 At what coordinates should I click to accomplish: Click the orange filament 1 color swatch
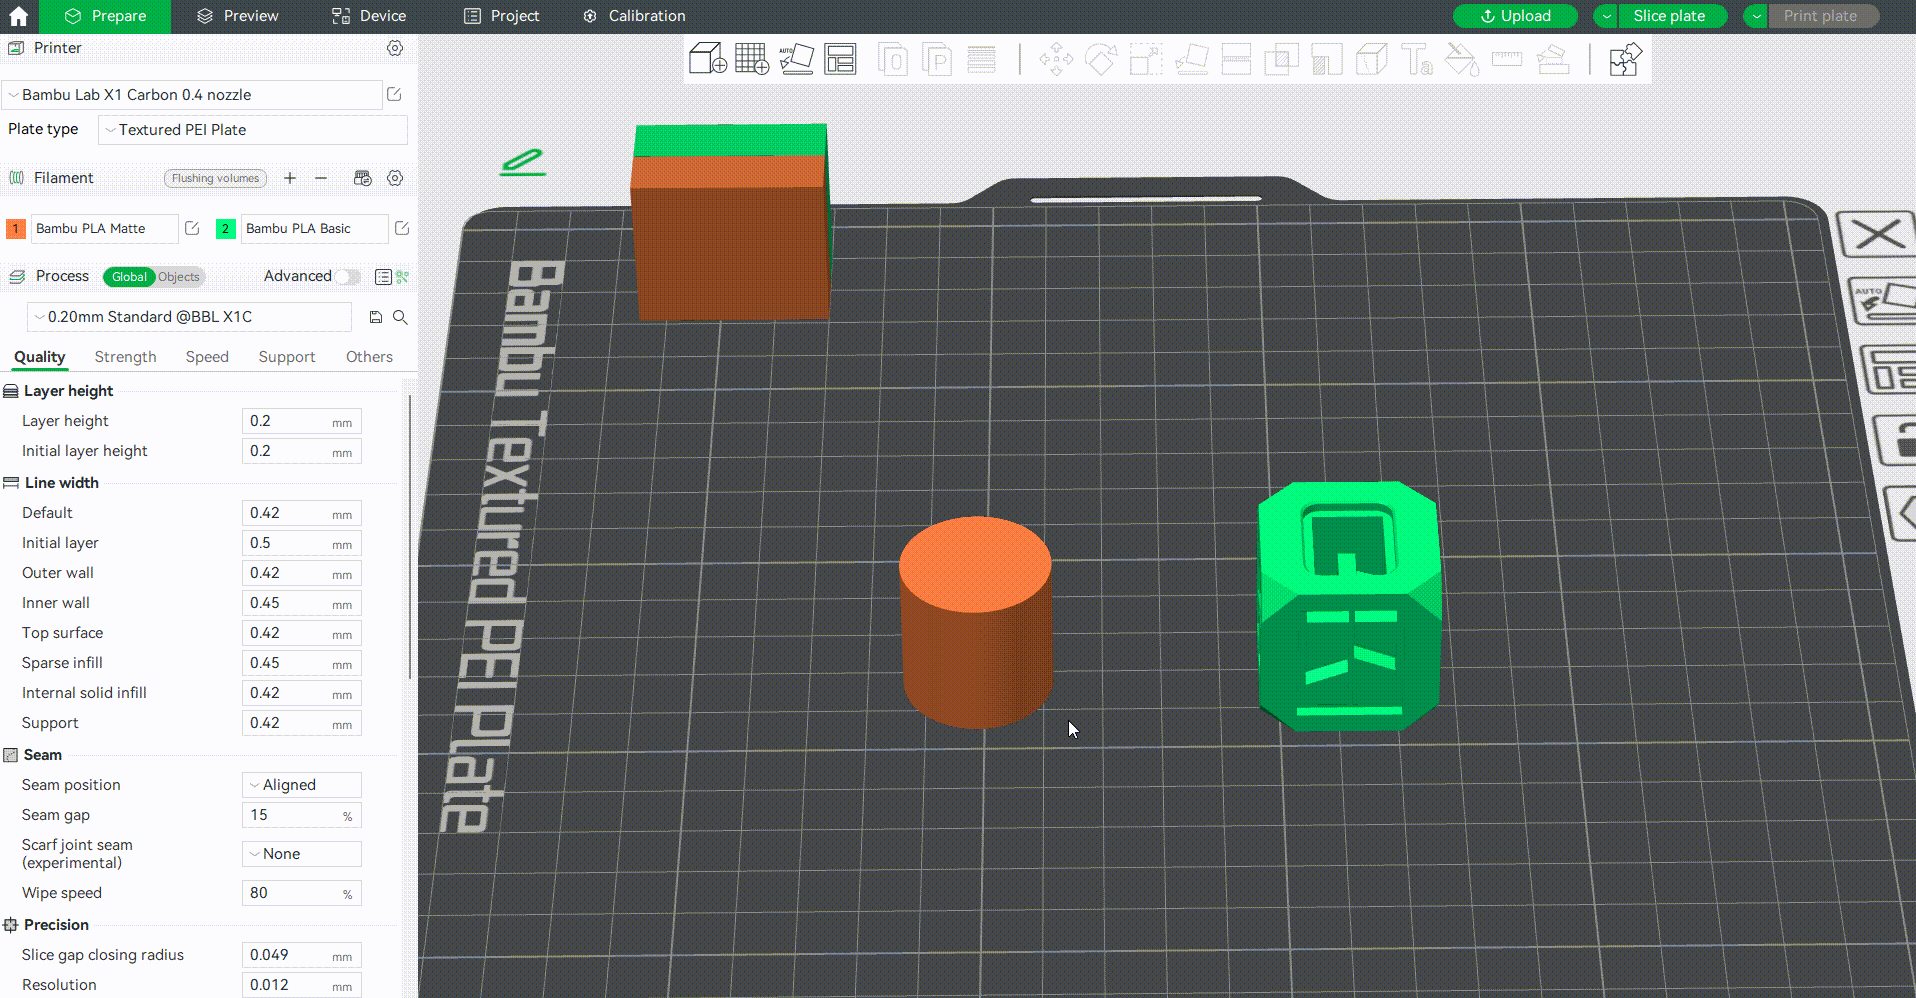pyautogui.click(x=16, y=229)
